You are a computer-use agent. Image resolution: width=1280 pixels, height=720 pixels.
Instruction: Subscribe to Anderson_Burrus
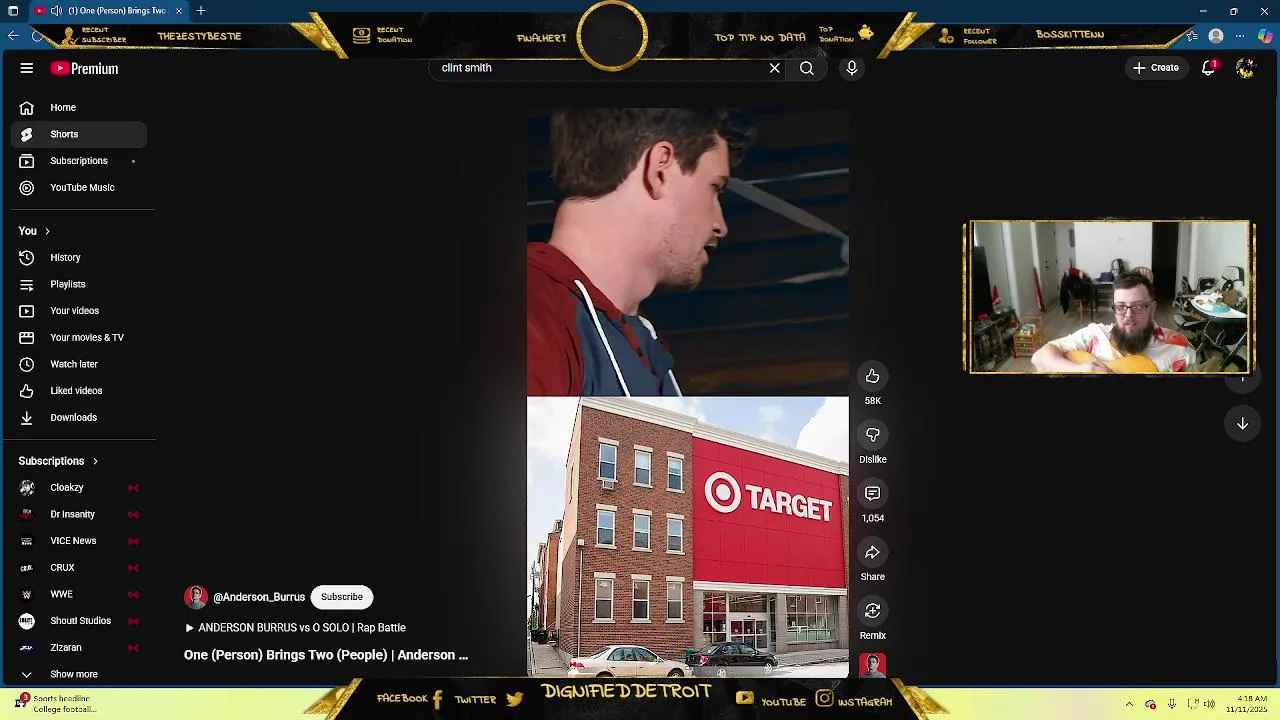point(342,597)
